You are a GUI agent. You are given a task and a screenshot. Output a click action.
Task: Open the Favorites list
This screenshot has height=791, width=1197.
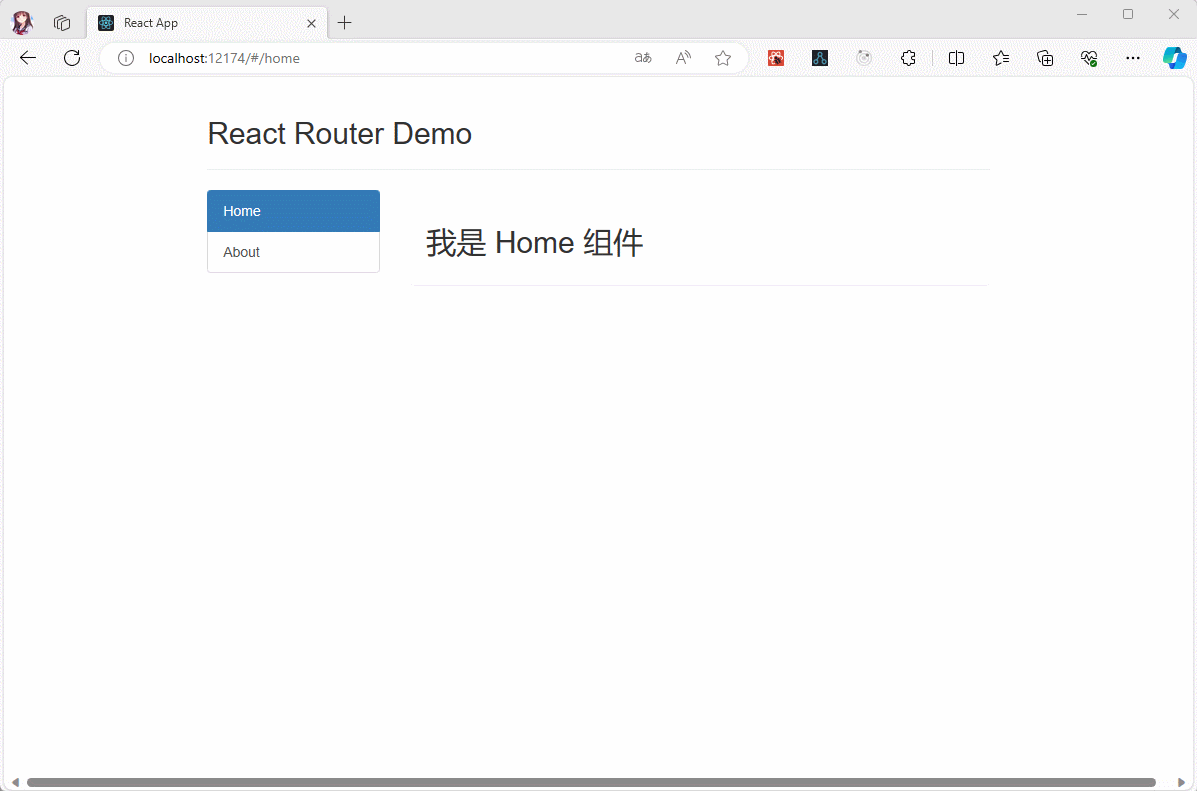click(1001, 58)
